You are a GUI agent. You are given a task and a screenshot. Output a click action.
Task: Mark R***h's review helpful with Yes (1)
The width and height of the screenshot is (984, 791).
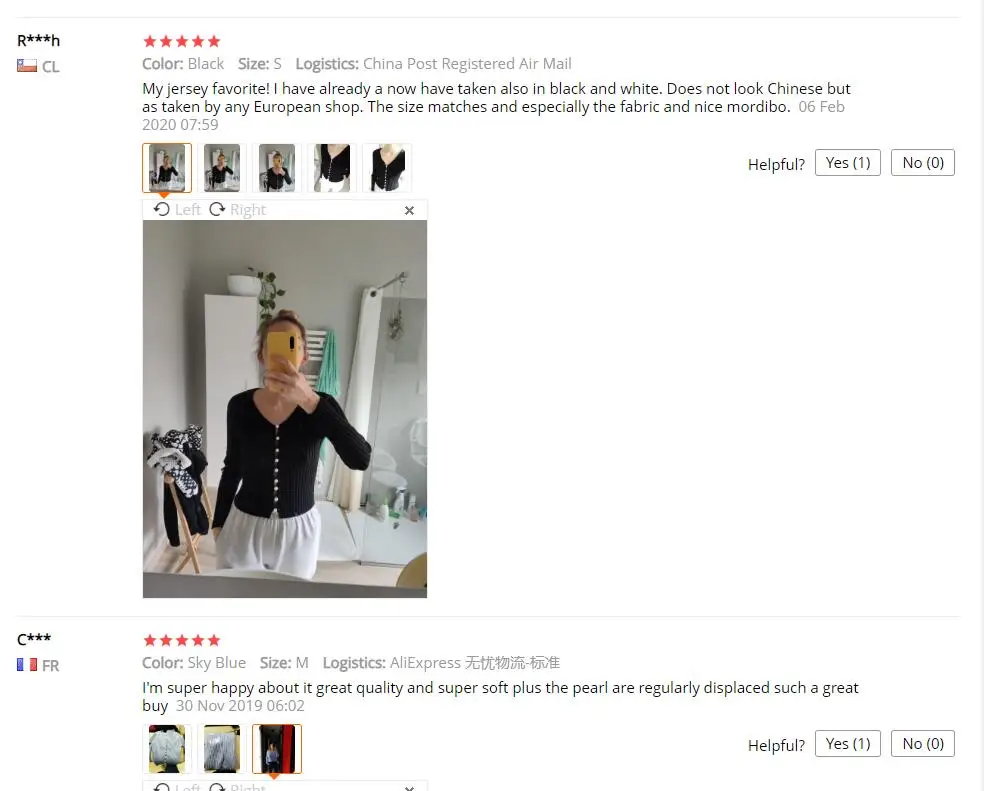(848, 163)
